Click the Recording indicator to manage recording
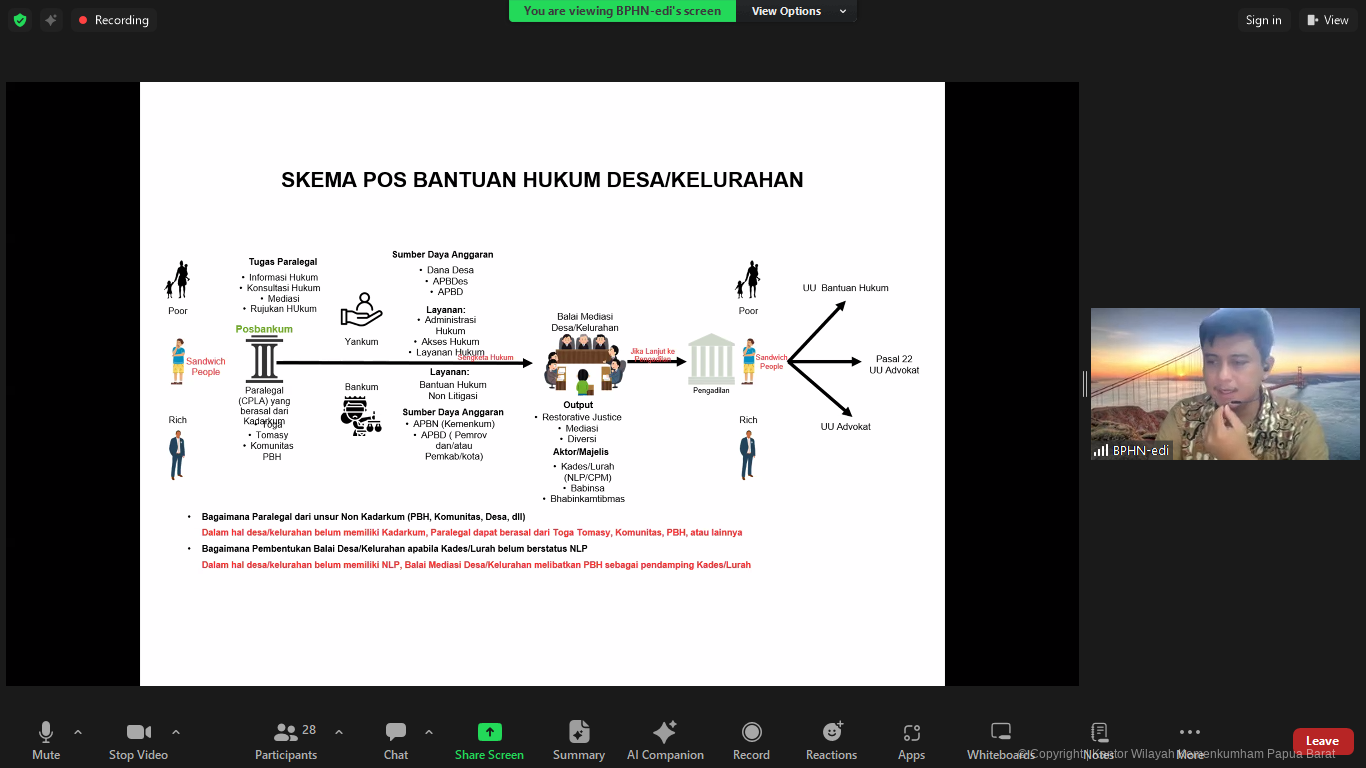1366x768 pixels. 113,19
